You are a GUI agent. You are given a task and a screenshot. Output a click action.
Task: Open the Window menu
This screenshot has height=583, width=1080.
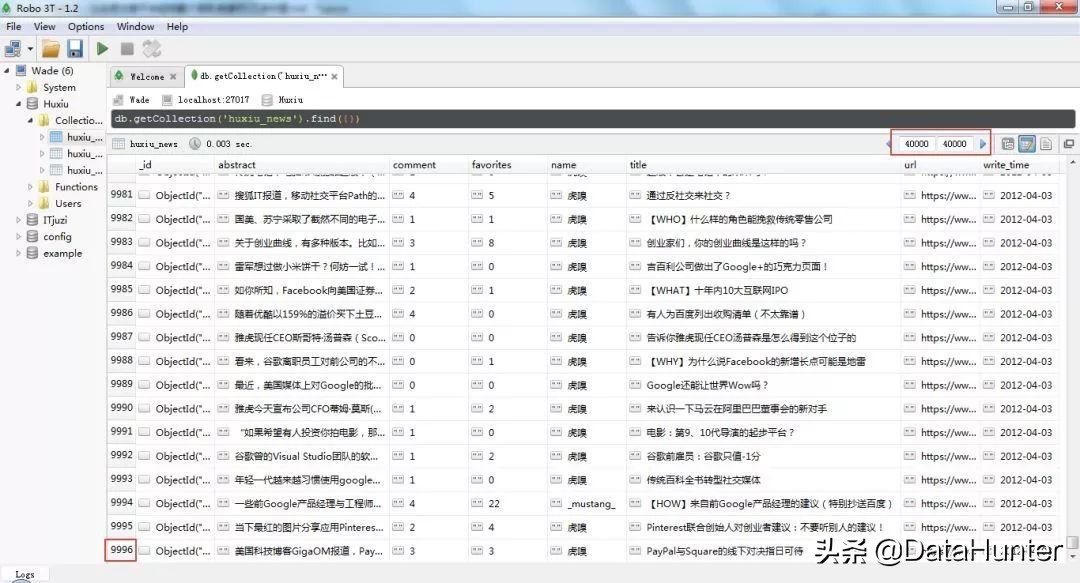135,26
